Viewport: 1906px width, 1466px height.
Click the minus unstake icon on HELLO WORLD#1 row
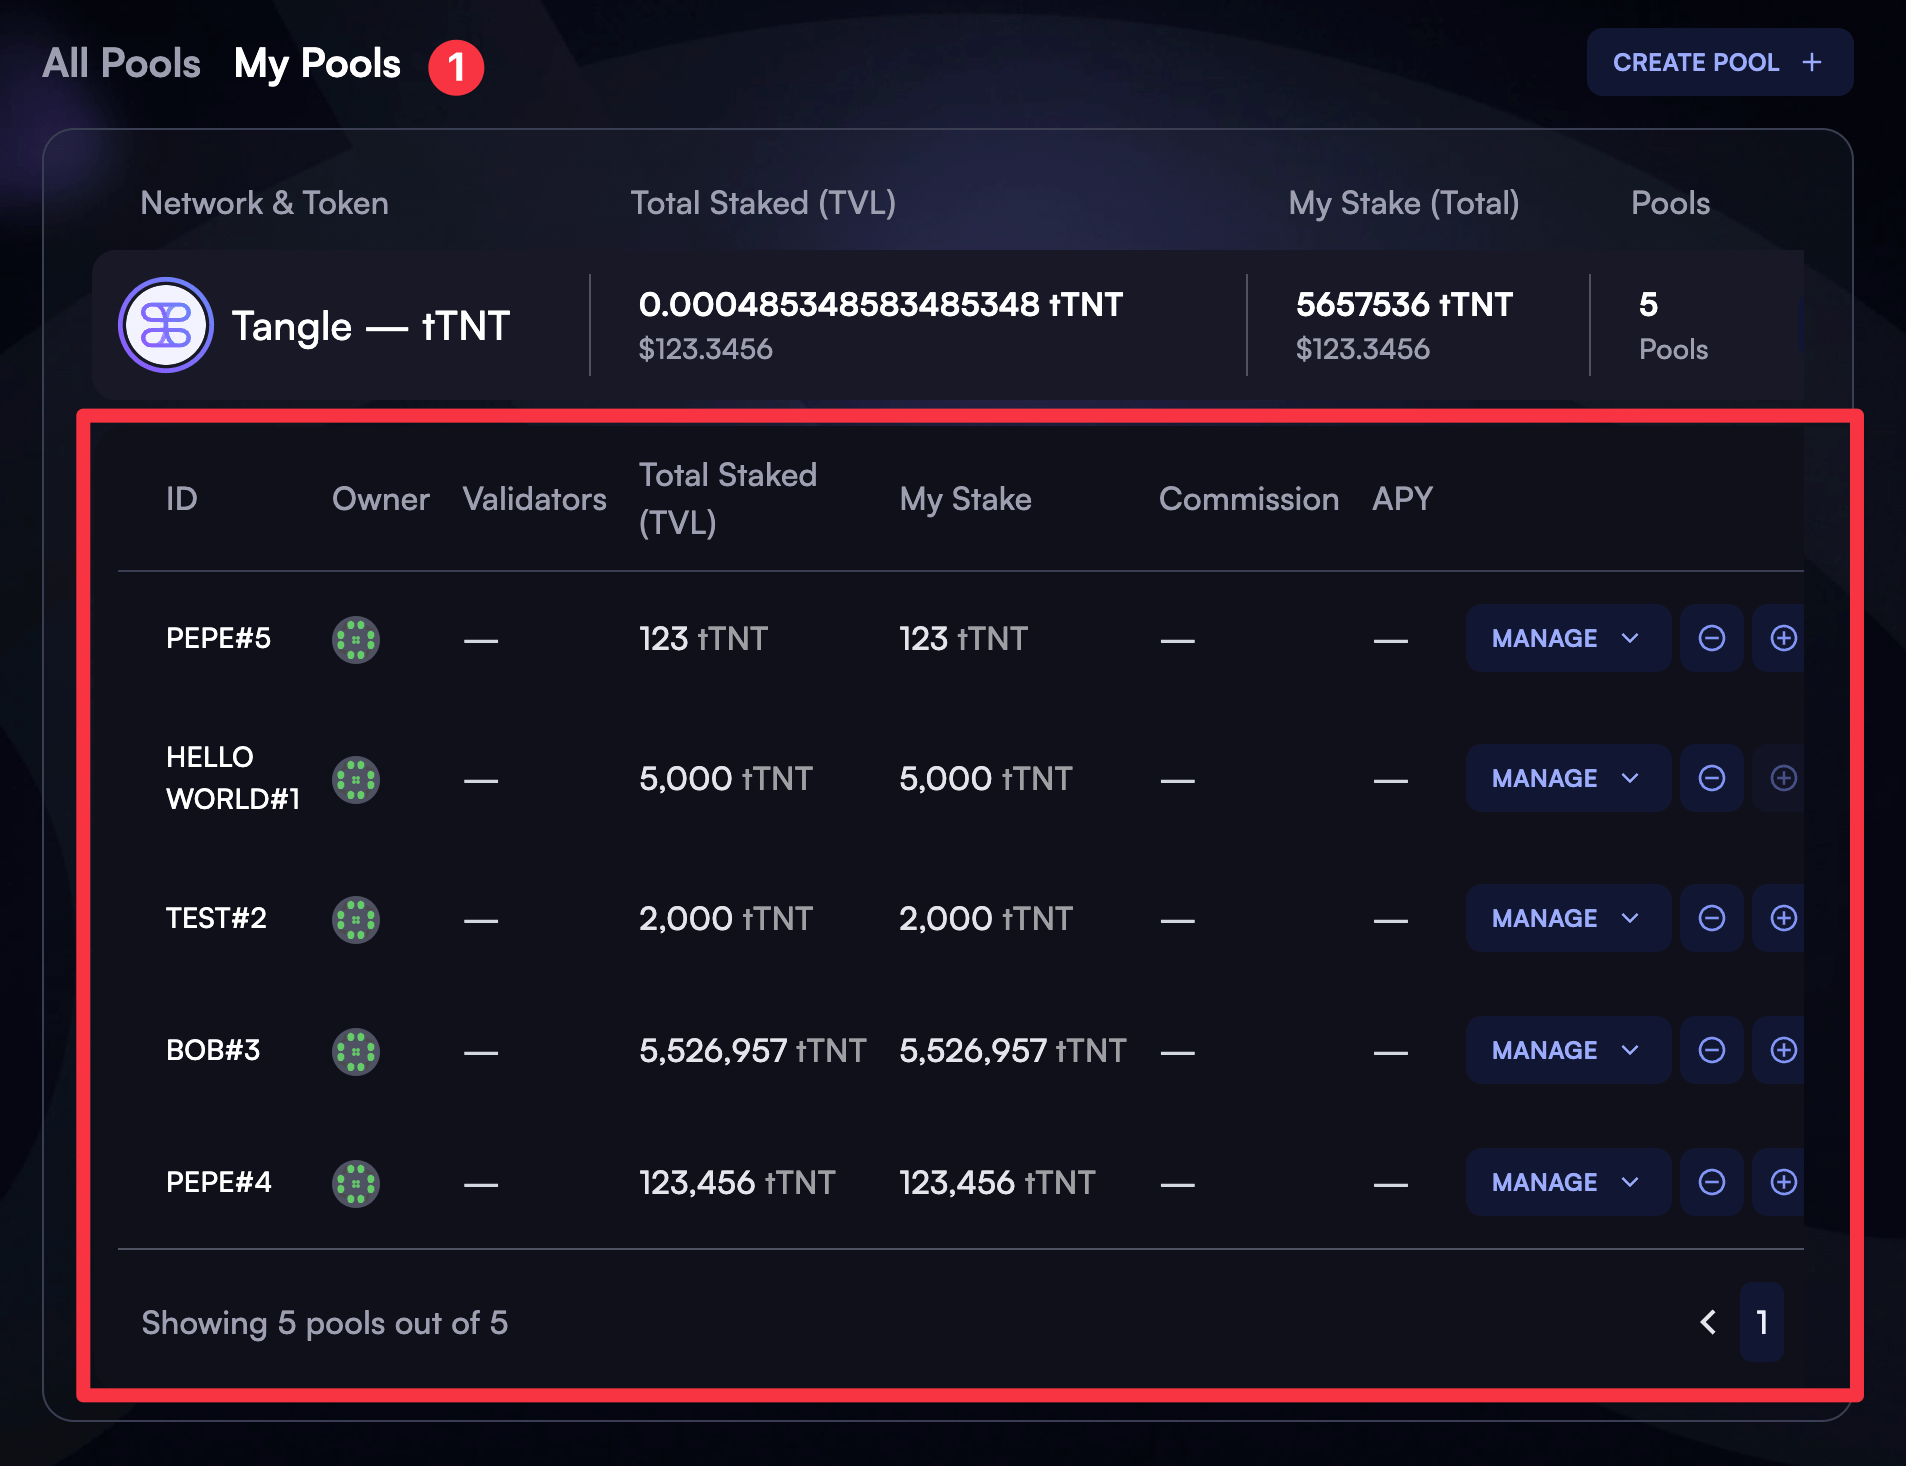tap(1711, 778)
